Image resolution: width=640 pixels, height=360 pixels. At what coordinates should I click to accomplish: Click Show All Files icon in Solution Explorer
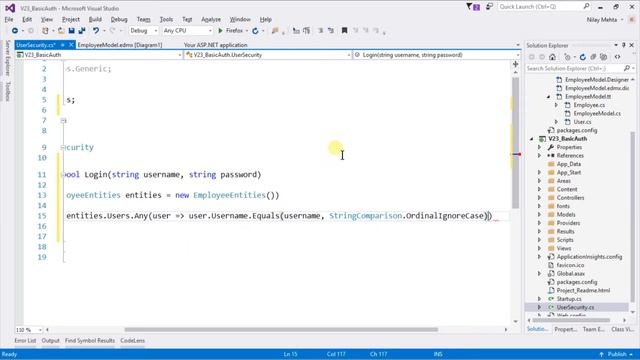coord(604,57)
